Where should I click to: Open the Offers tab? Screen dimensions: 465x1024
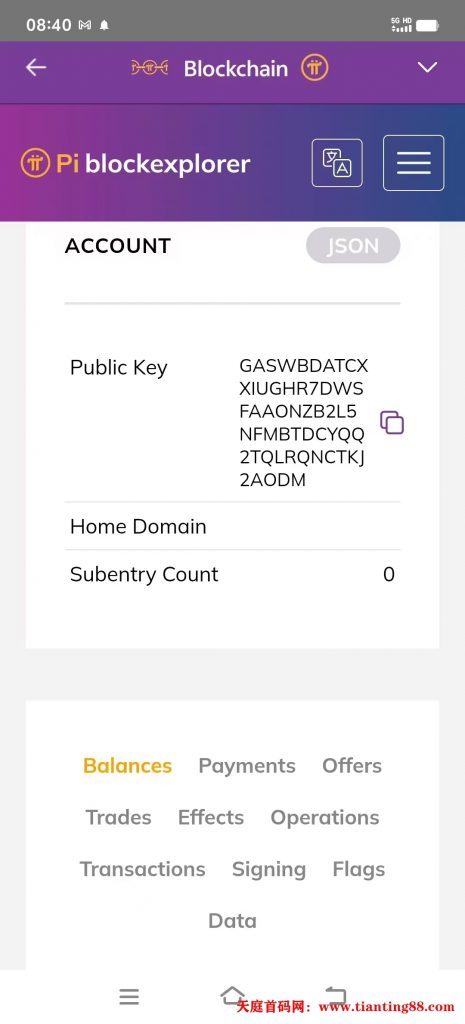click(352, 765)
